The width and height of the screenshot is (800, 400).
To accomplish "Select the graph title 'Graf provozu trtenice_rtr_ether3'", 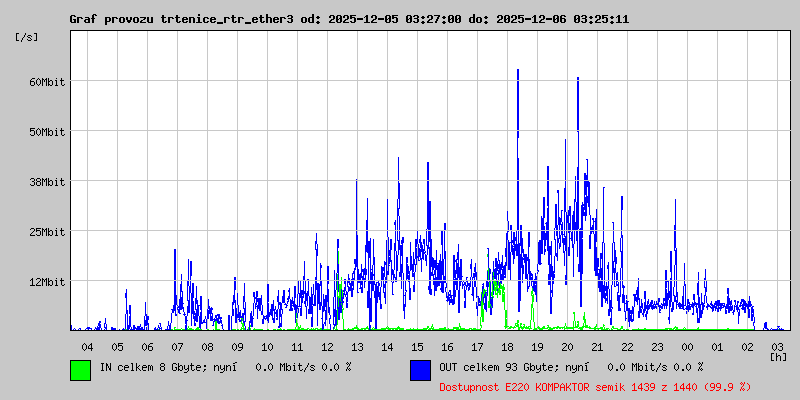I will click(x=181, y=19).
